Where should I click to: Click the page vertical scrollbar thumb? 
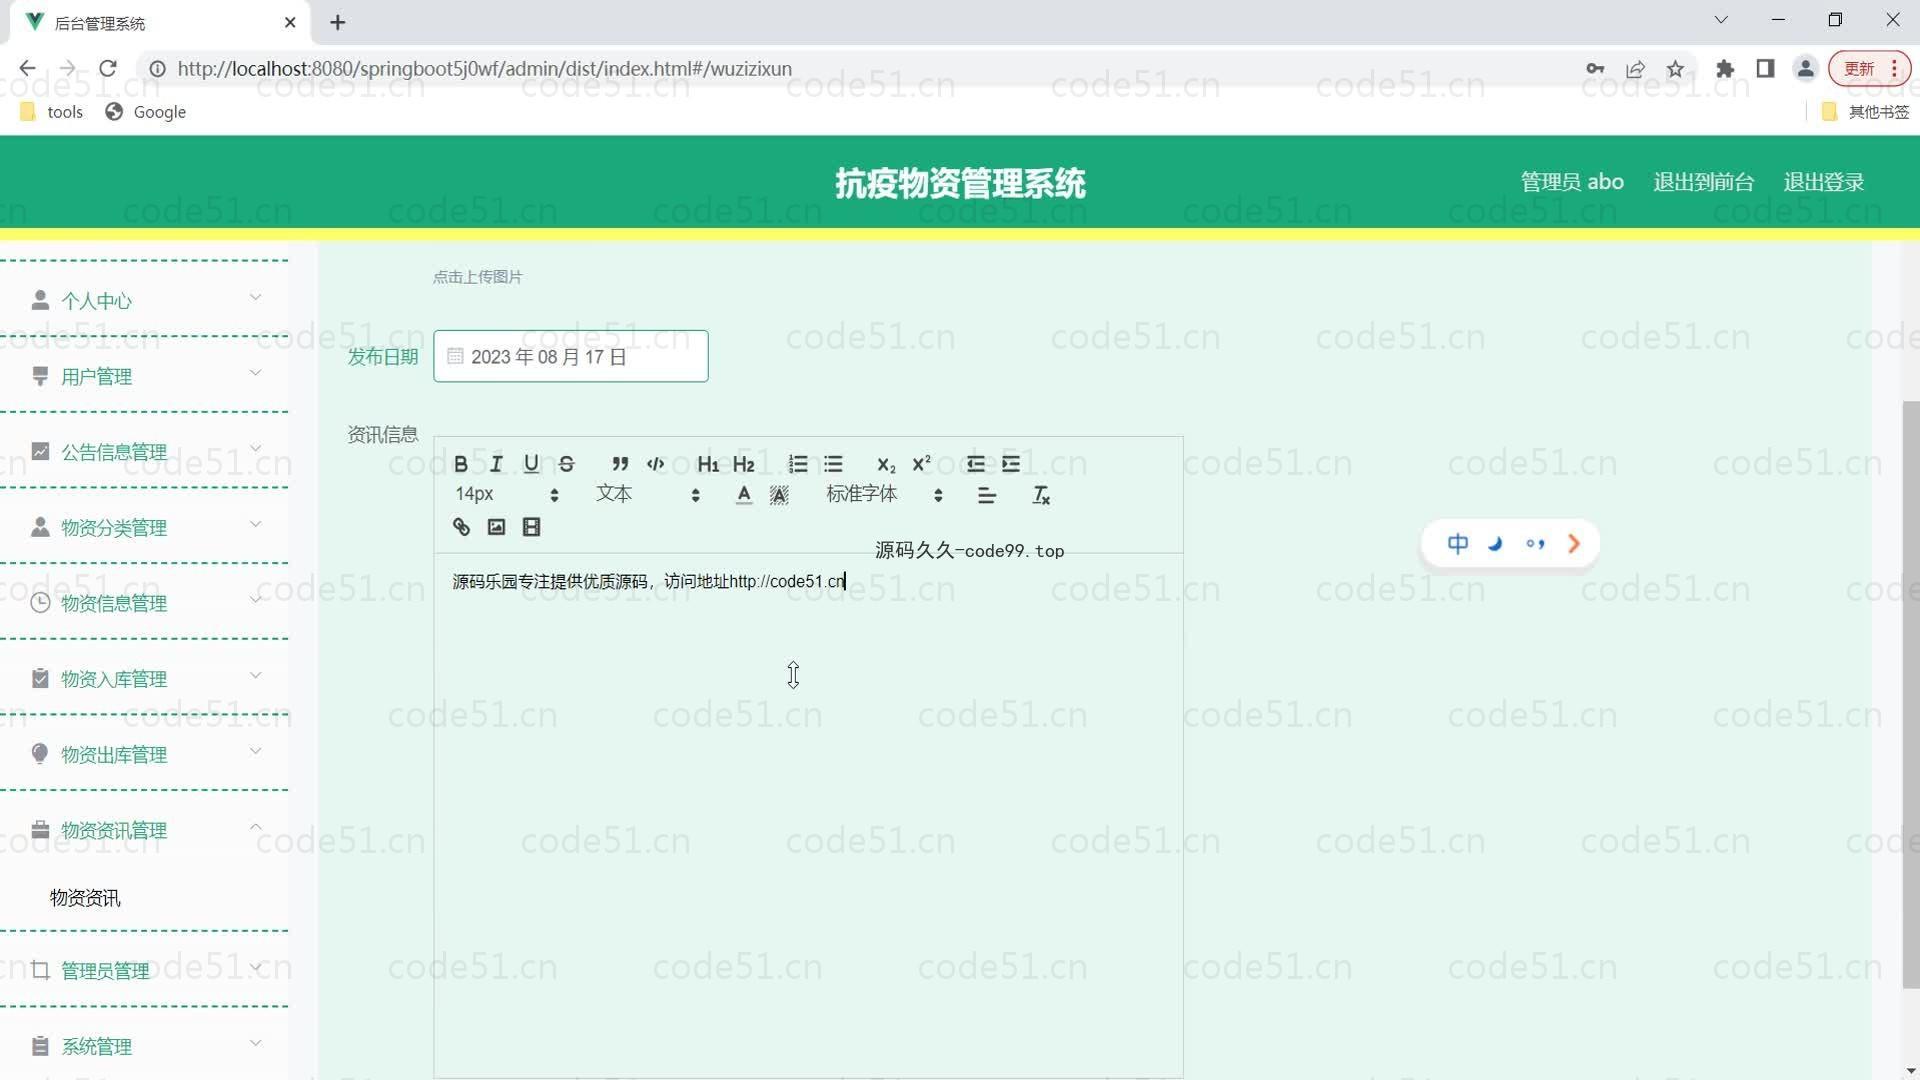point(1910,695)
